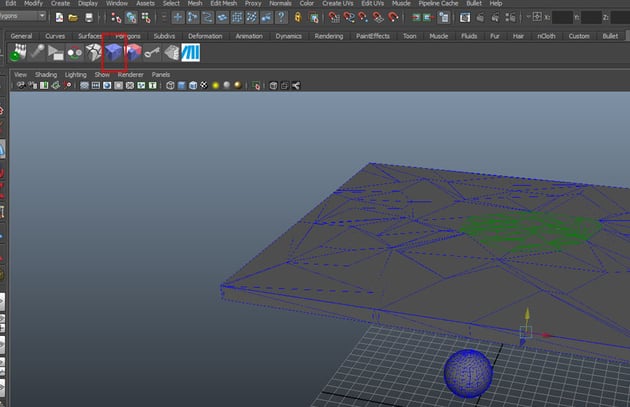This screenshot has height=407, width=630.
Task: Open the viewport Renderer menu
Action: [131, 74]
